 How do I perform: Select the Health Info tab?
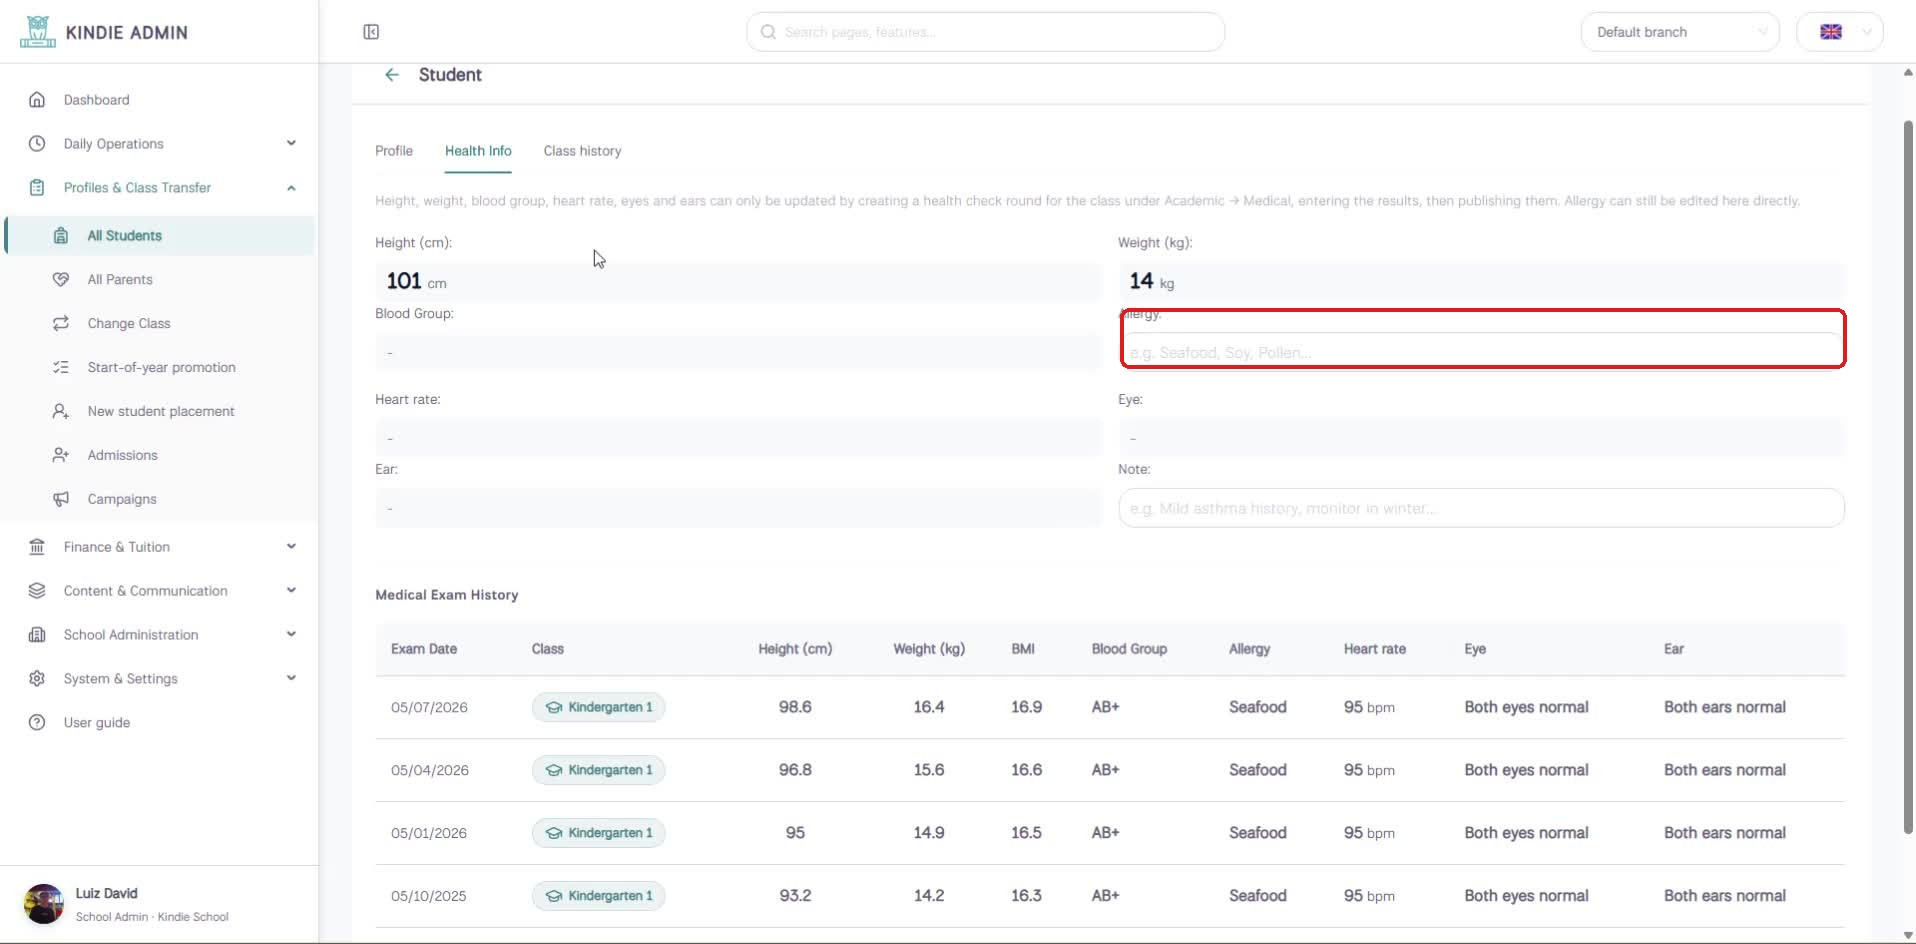[x=478, y=151]
